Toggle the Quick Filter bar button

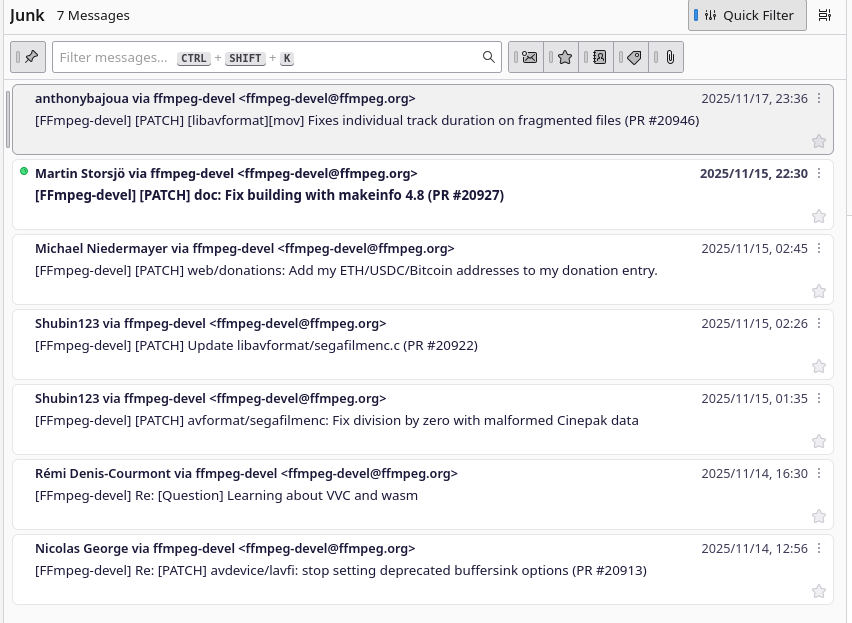click(x=747, y=16)
